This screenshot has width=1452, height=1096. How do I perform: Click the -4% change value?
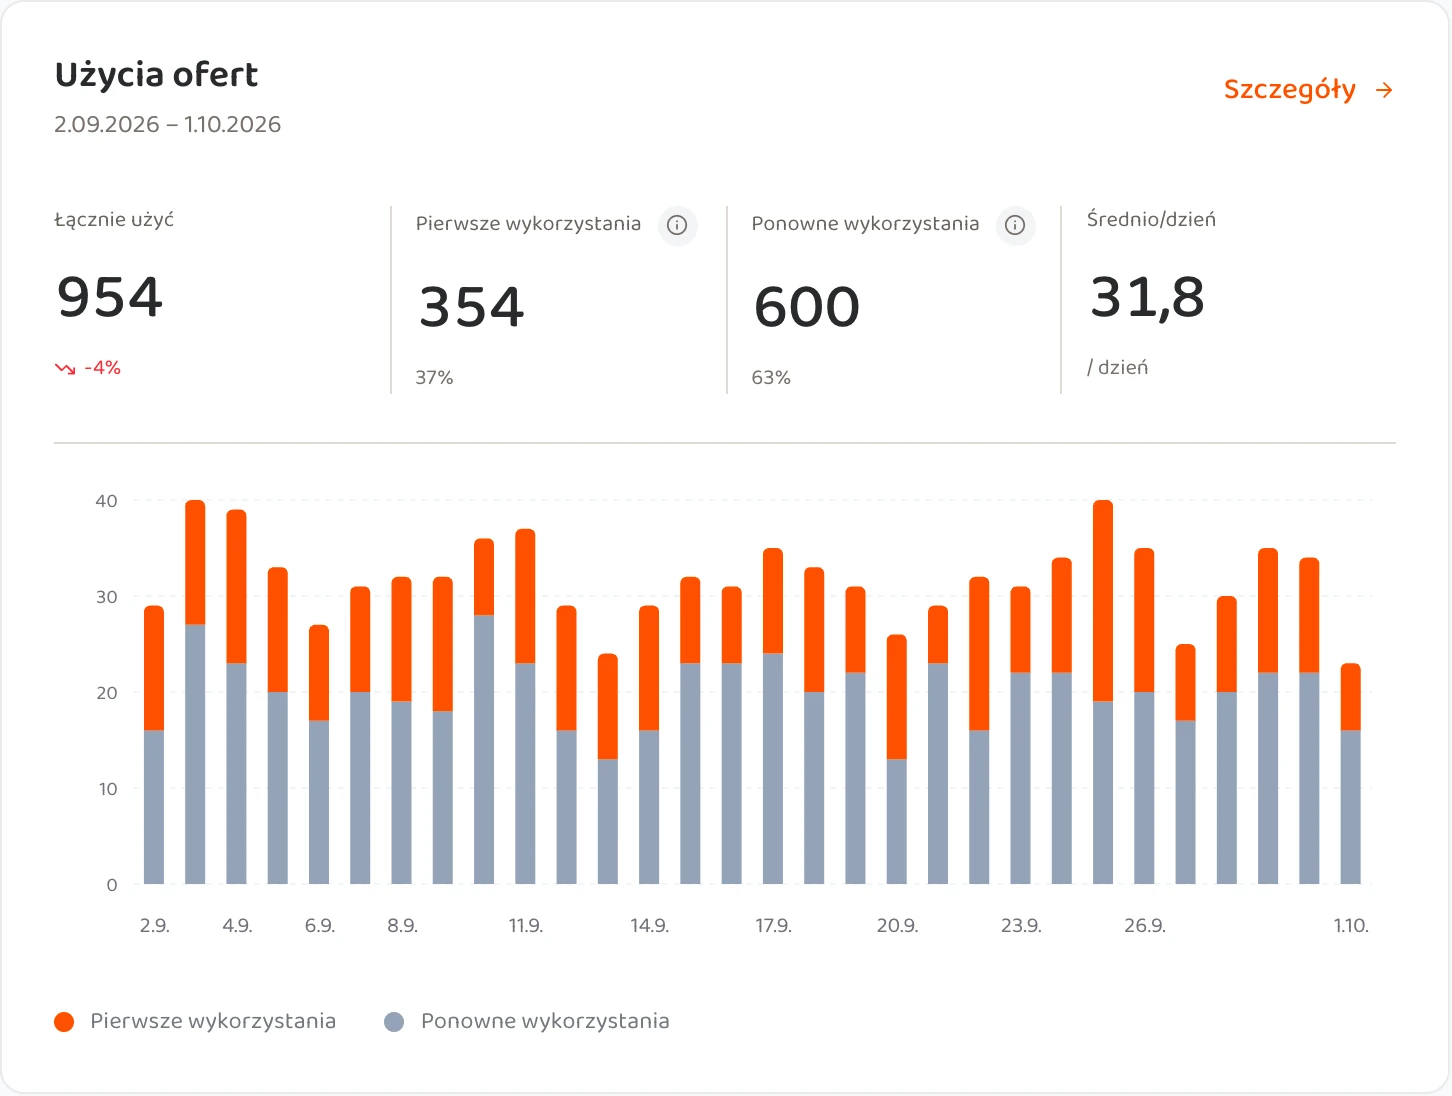[102, 368]
